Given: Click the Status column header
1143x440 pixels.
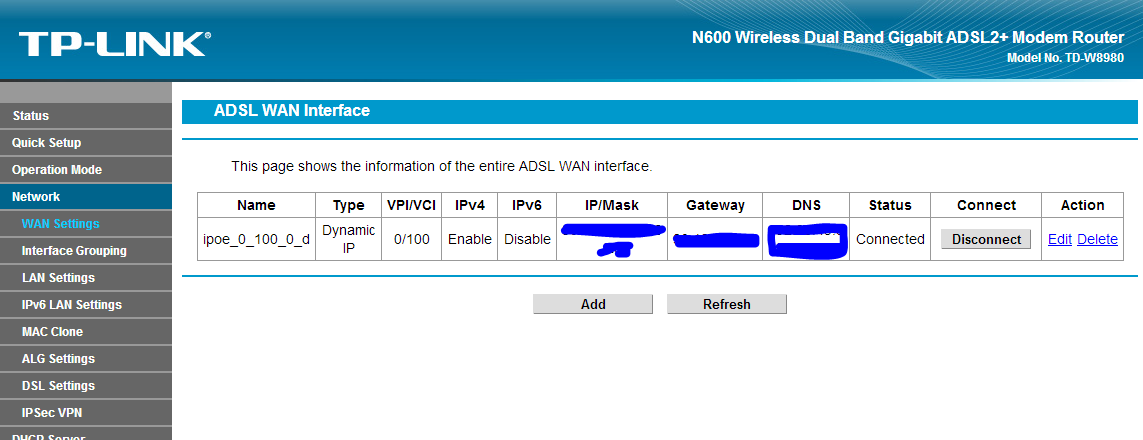Looking at the screenshot, I should click(890, 205).
